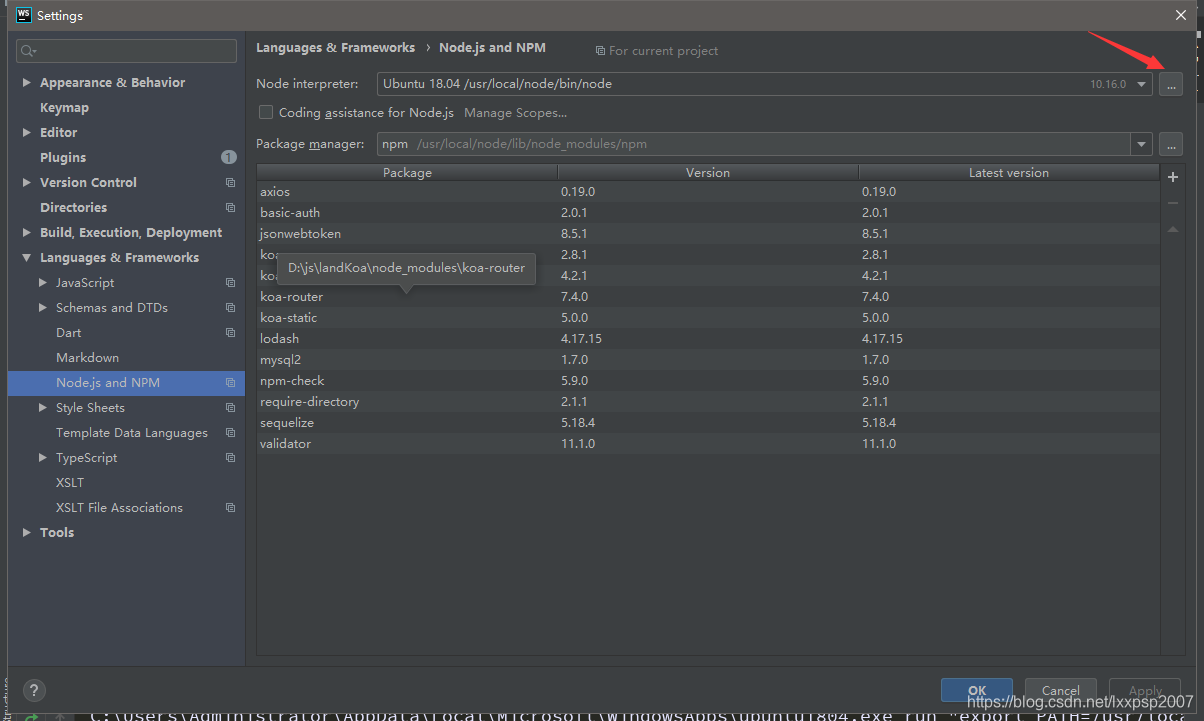Sort by the Version column header
Image resolution: width=1204 pixels, height=721 pixels.
click(708, 173)
